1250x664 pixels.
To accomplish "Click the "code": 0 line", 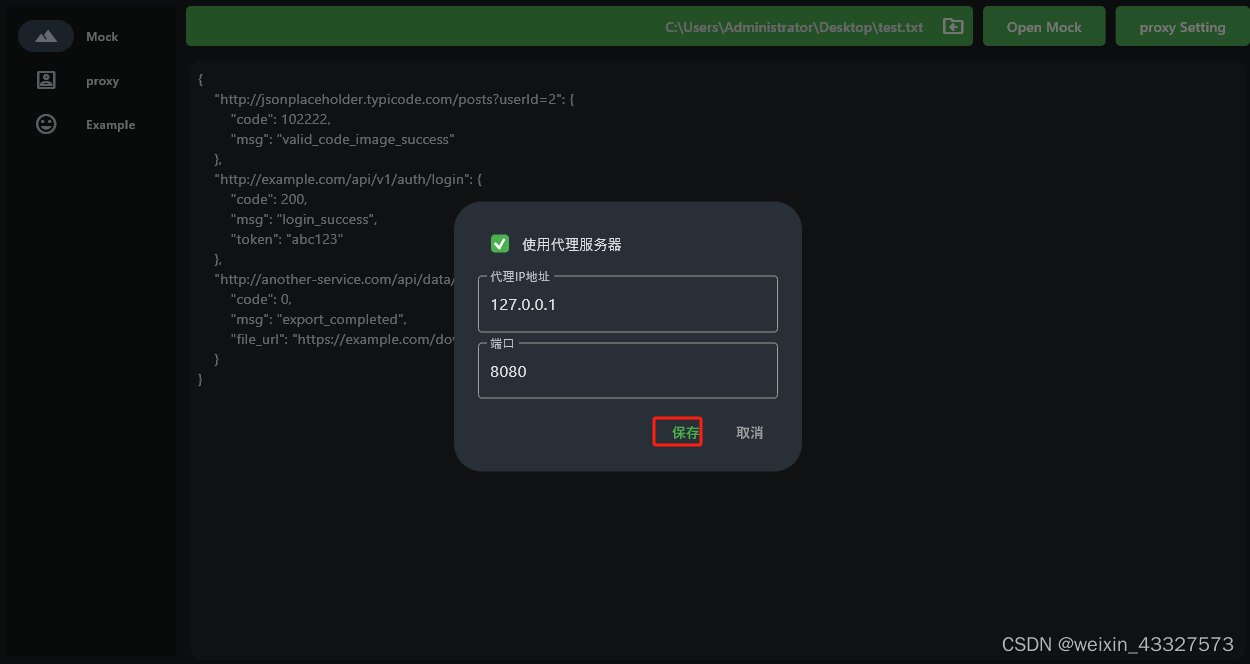I will tap(261, 299).
